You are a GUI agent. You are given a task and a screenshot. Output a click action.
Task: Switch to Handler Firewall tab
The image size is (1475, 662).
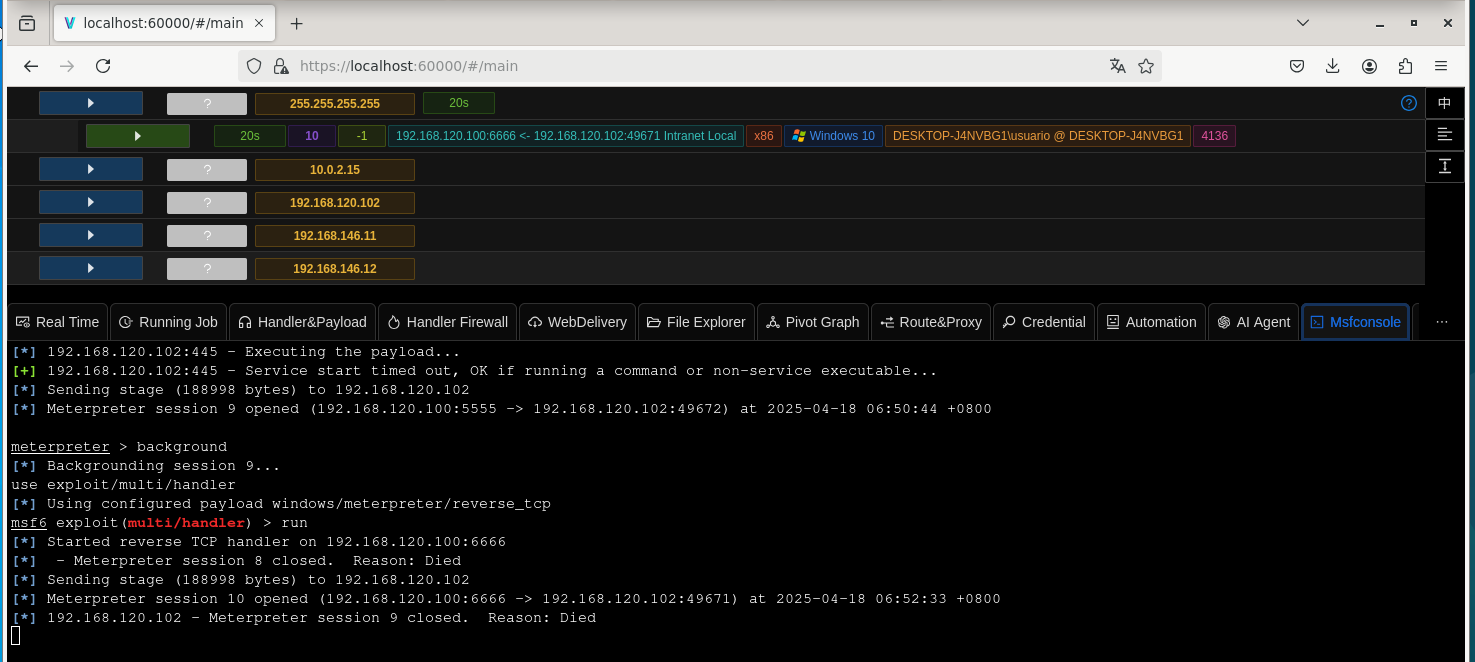point(447,322)
